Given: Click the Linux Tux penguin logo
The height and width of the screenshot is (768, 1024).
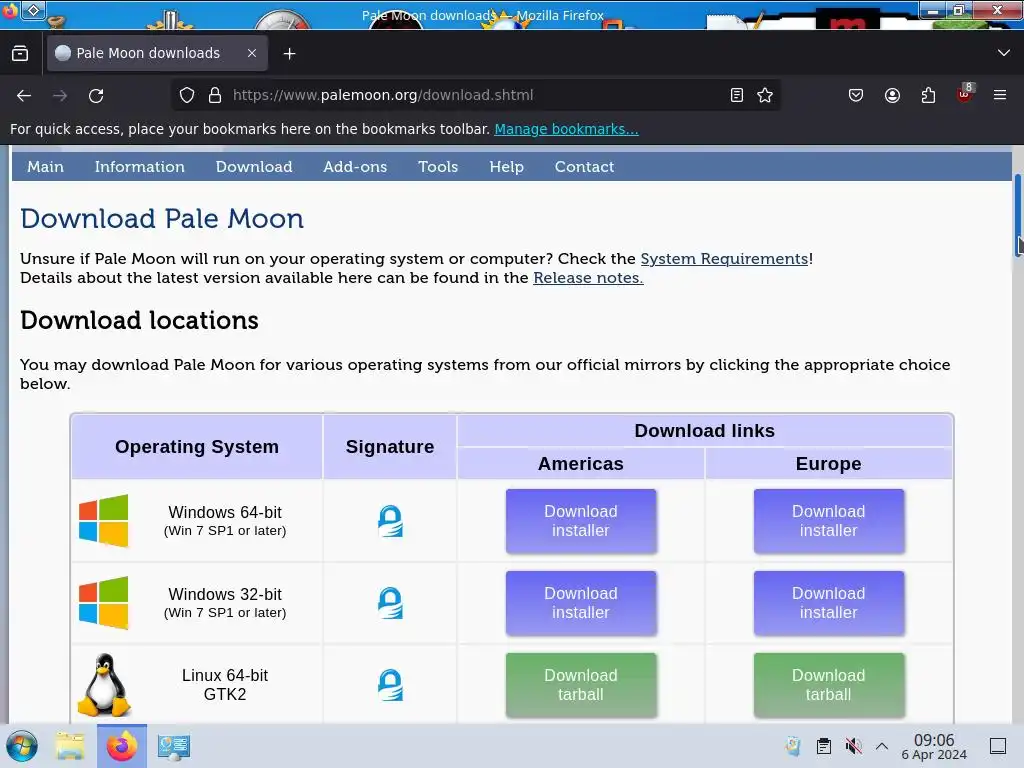Looking at the screenshot, I should 104,685.
